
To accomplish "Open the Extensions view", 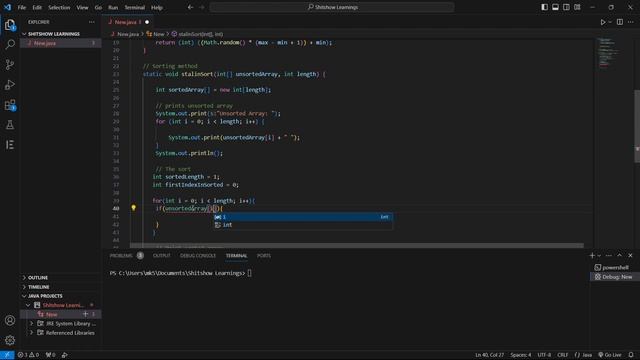I will pos(10,105).
